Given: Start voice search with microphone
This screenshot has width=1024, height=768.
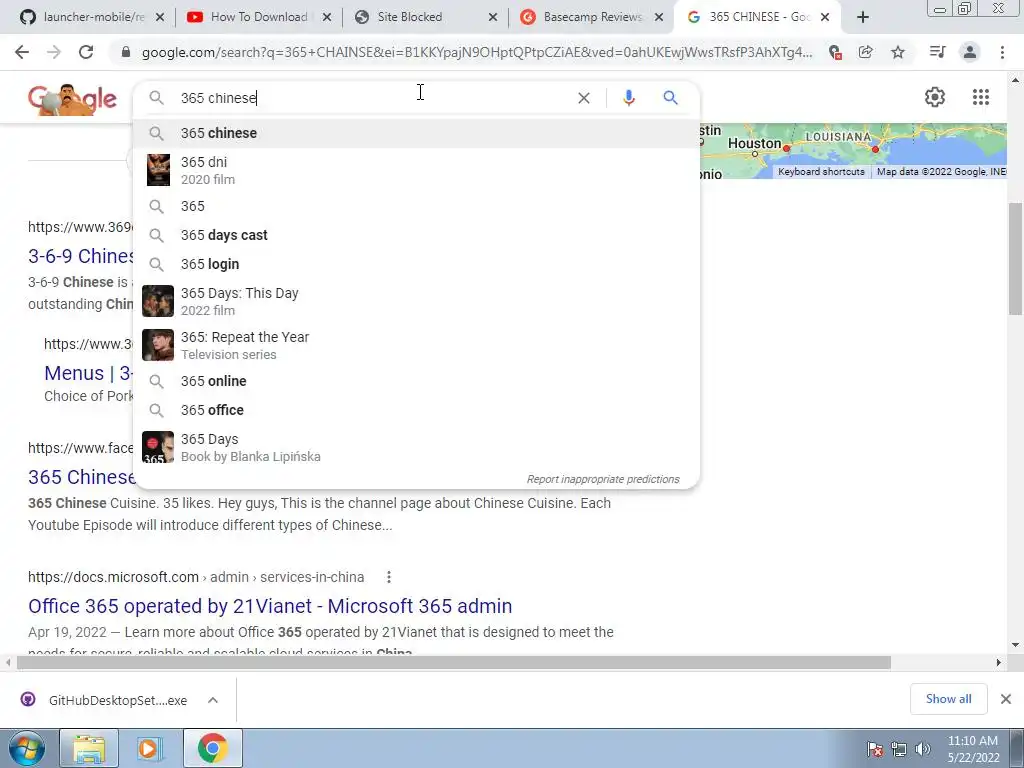Looking at the screenshot, I should tap(628, 98).
